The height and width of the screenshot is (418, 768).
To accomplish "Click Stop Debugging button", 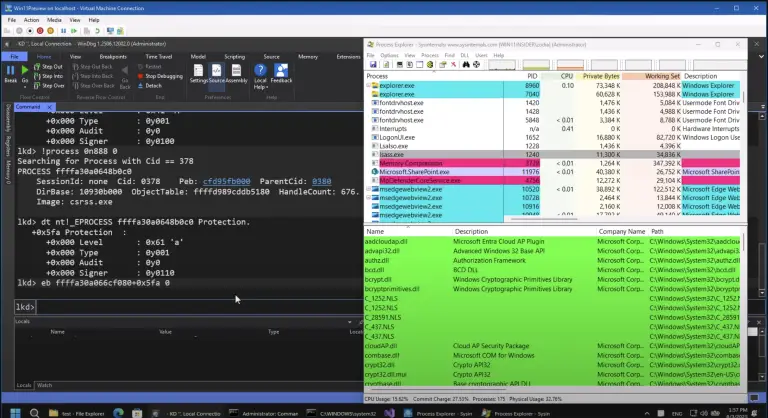I will (x=162, y=76).
